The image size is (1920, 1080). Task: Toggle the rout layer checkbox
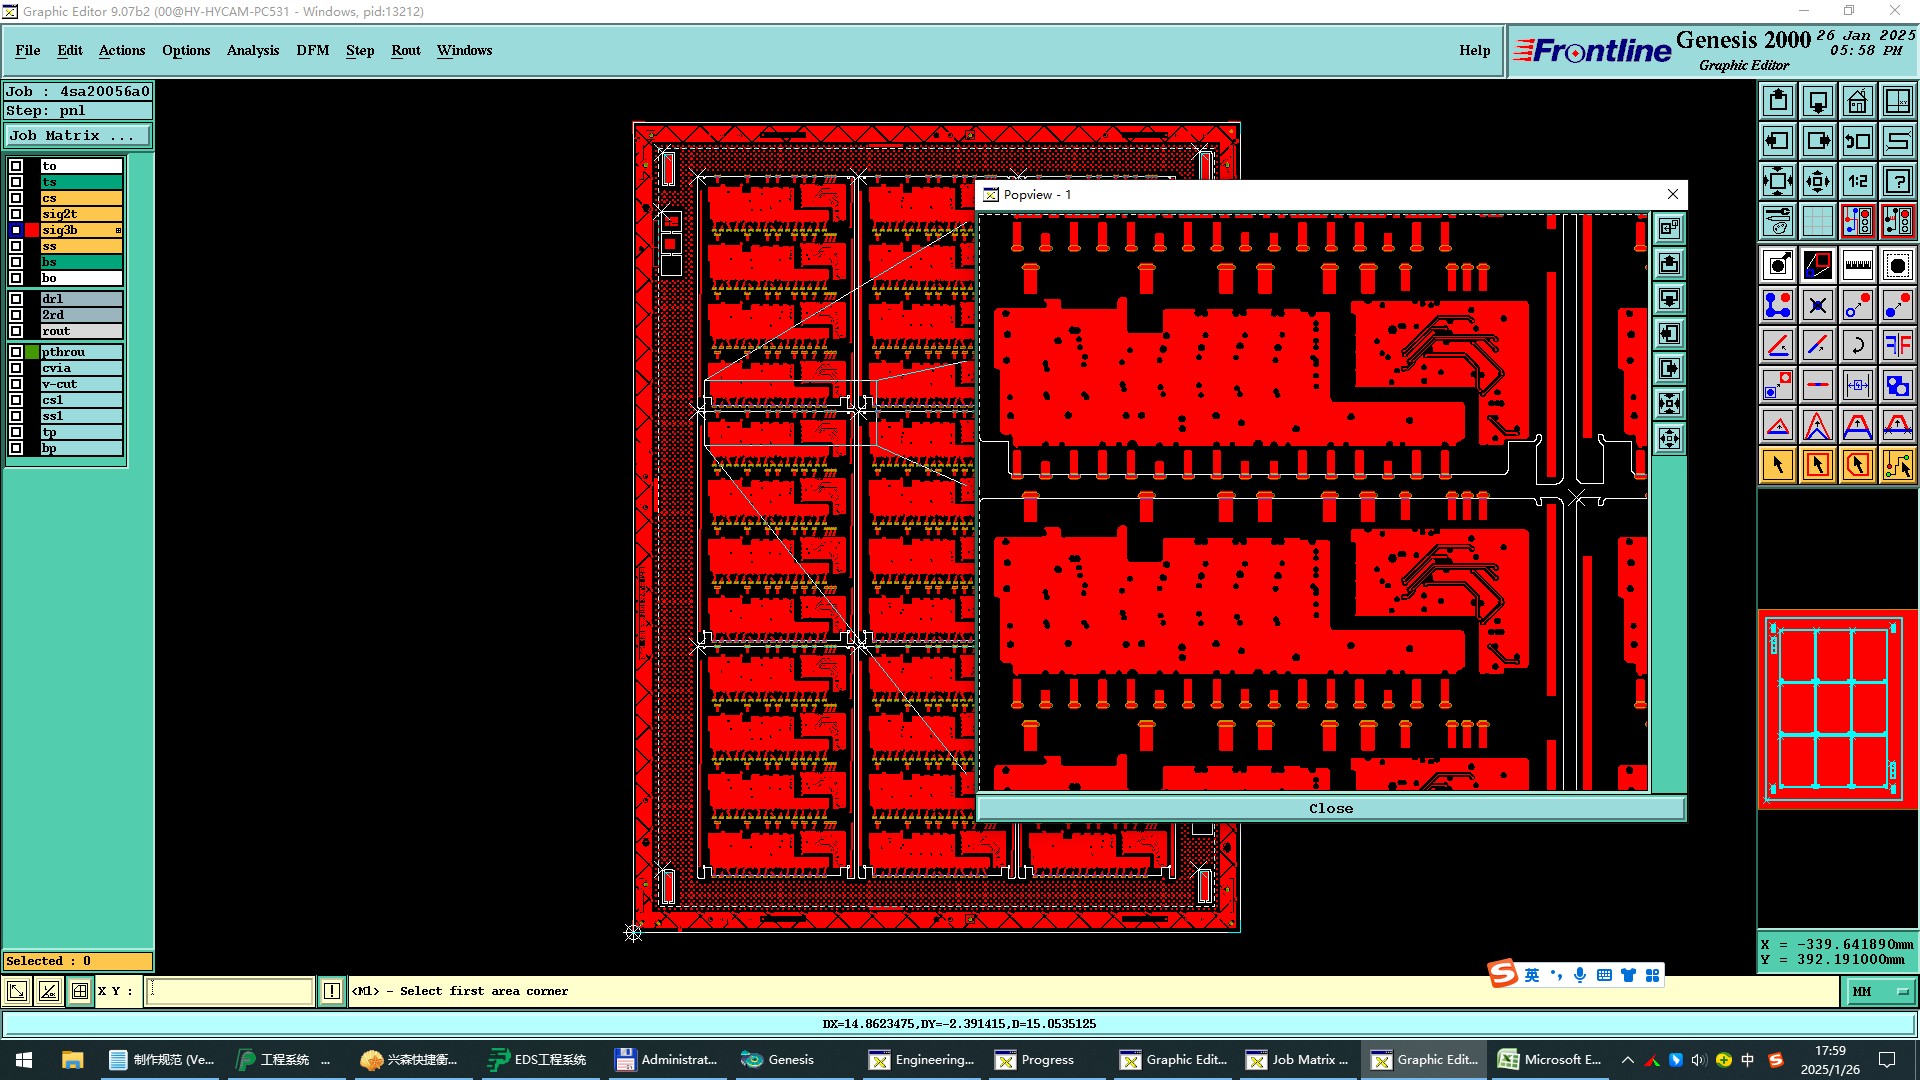pyautogui.click(x=16, y=331)
